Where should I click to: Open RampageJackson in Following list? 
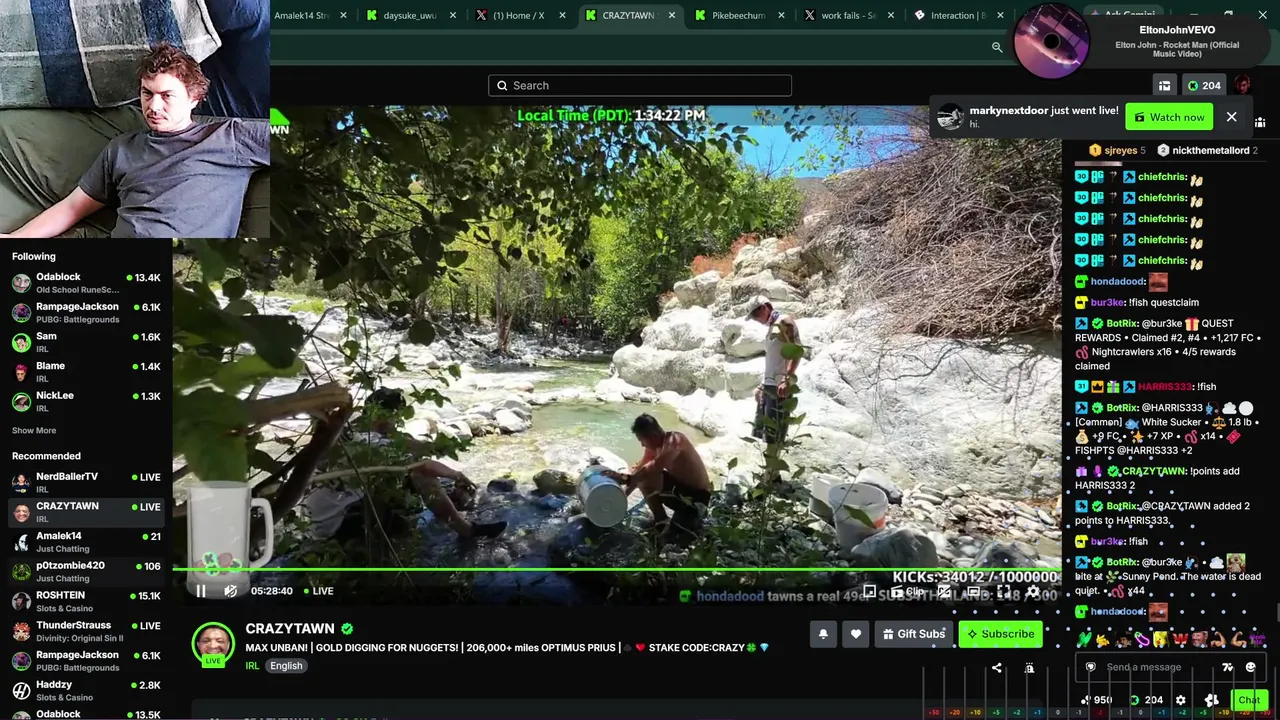(86, 312)
